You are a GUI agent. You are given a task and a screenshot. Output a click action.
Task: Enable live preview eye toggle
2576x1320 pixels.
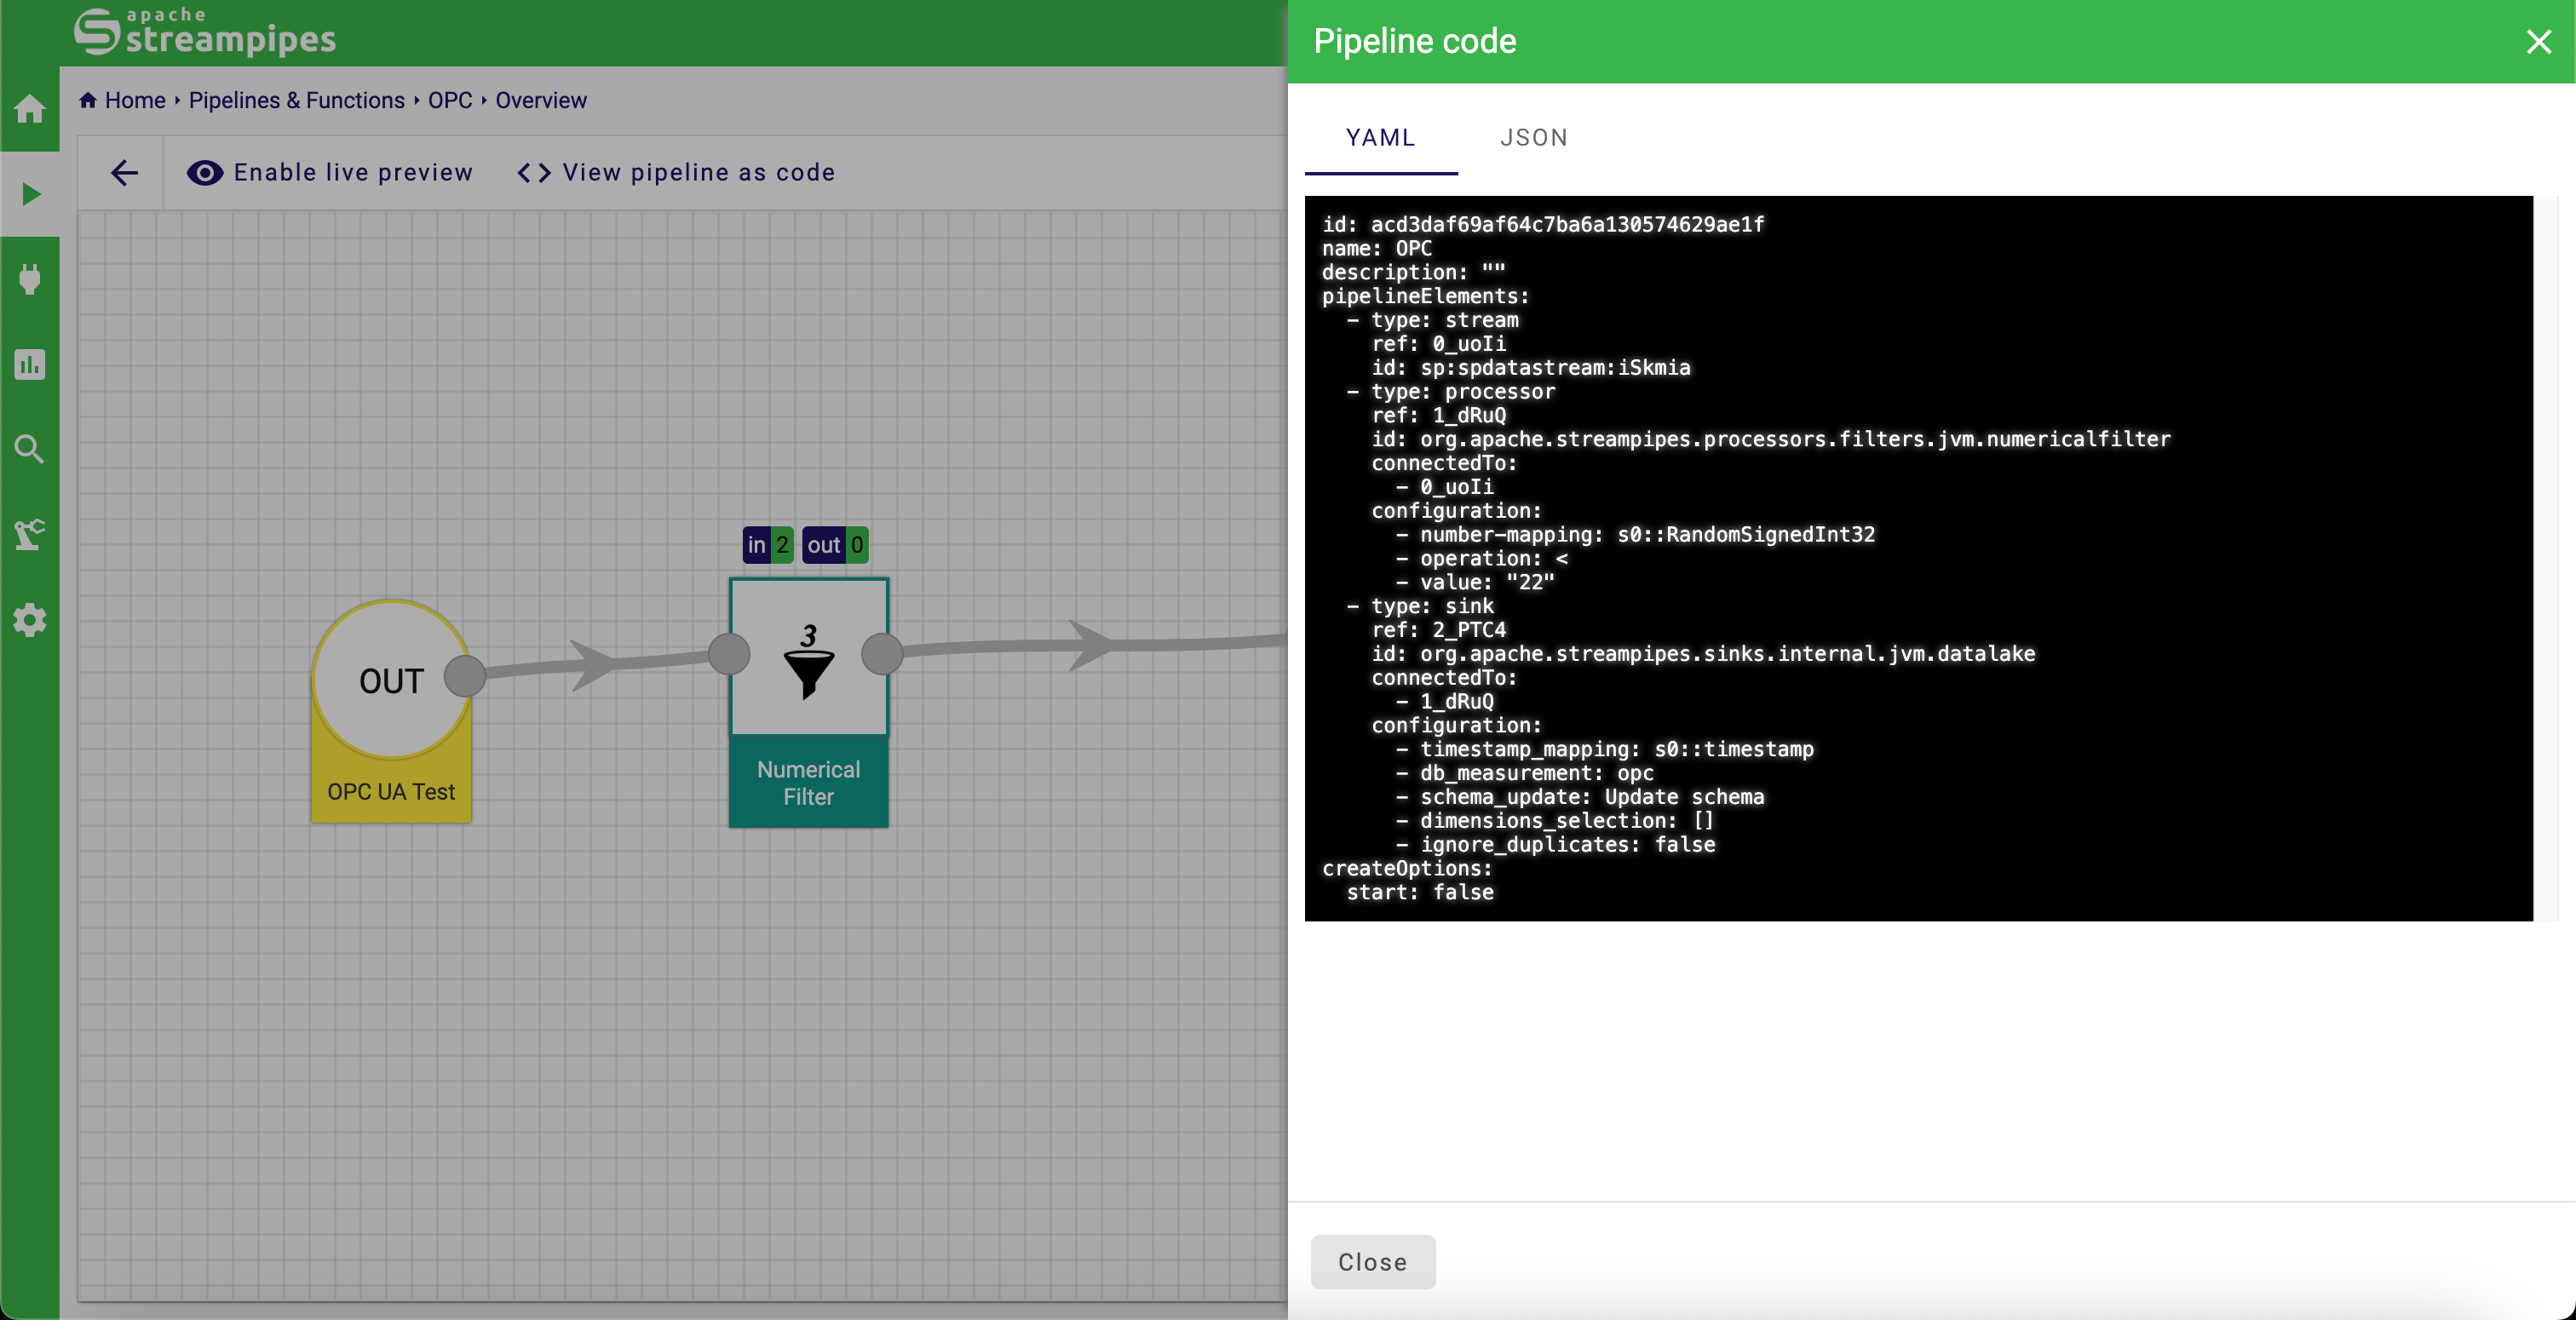coord(330,173)
